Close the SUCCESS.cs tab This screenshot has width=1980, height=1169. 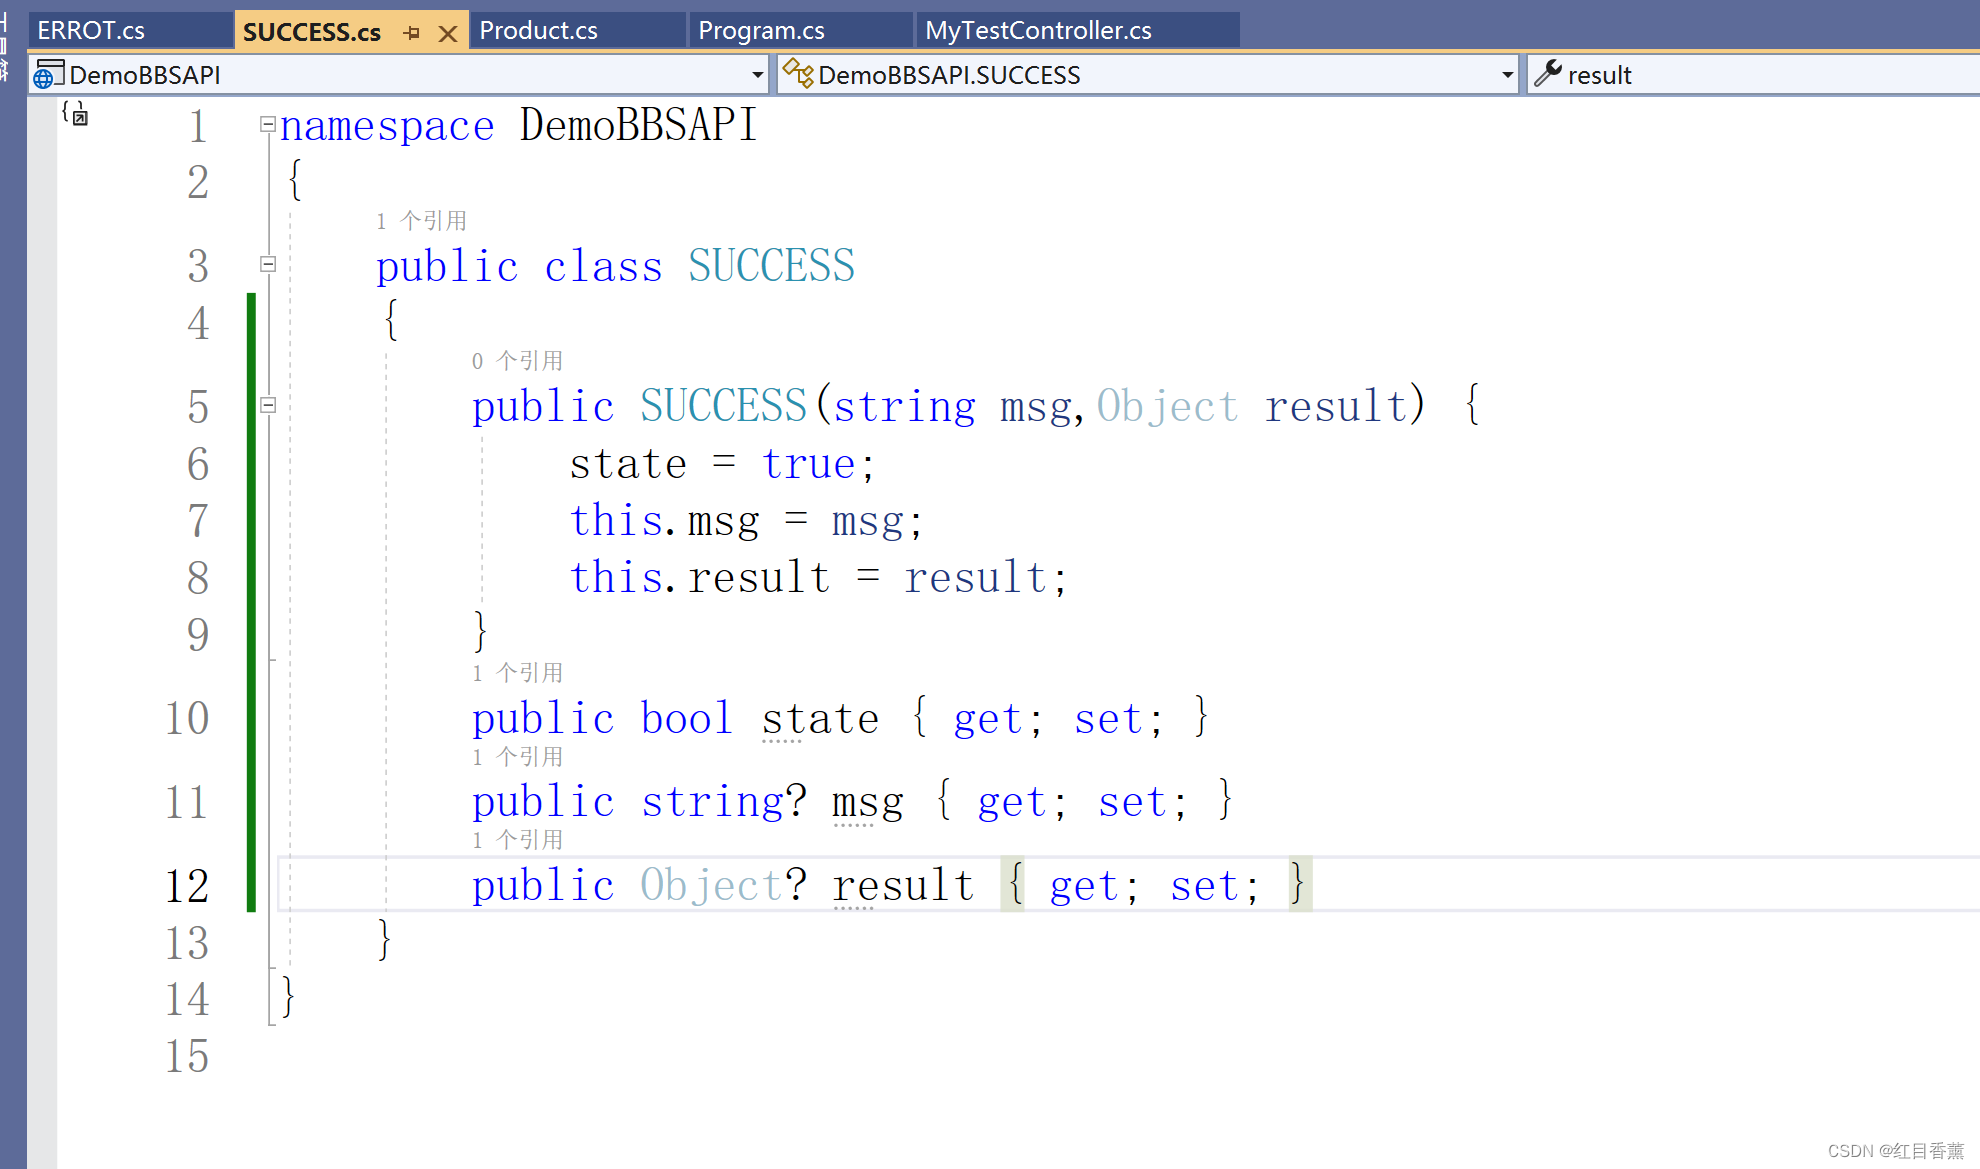pyautogui.click(x=446, y=31)
